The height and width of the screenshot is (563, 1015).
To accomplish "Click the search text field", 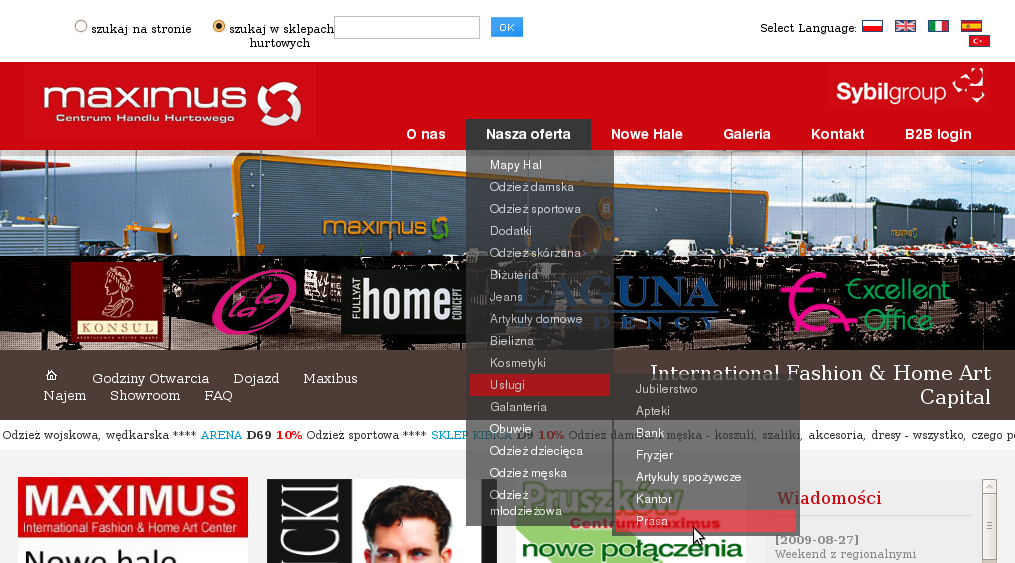I will 407,28.
